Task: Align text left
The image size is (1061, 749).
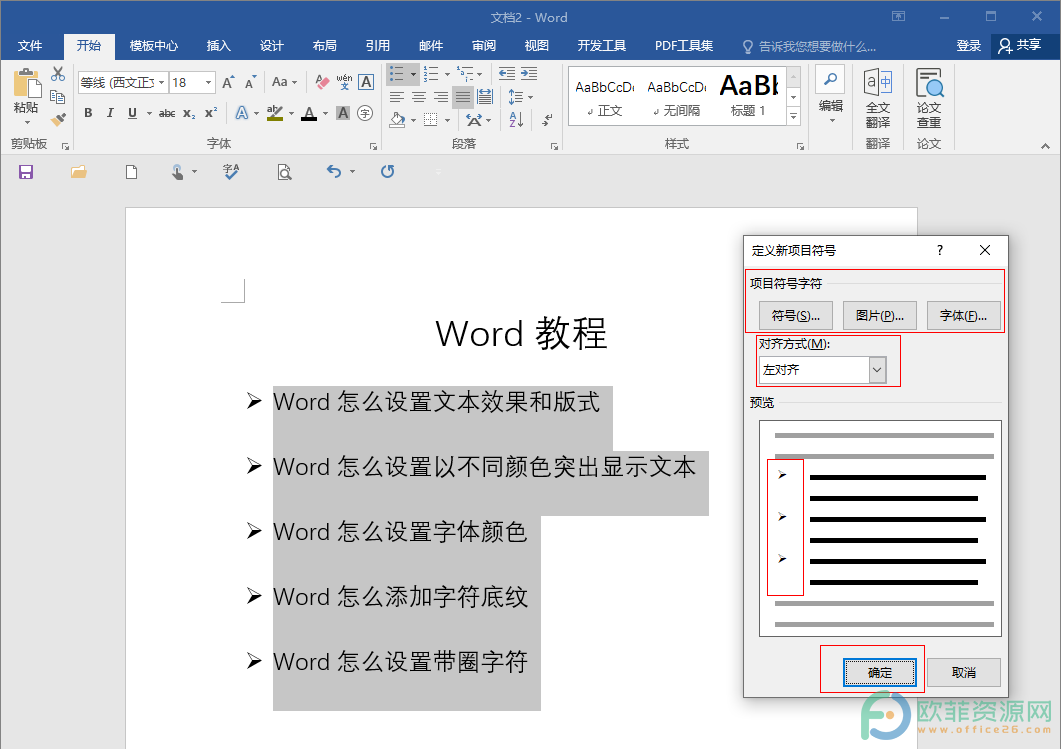Action: pyautogui.click(x=397, y=97)
